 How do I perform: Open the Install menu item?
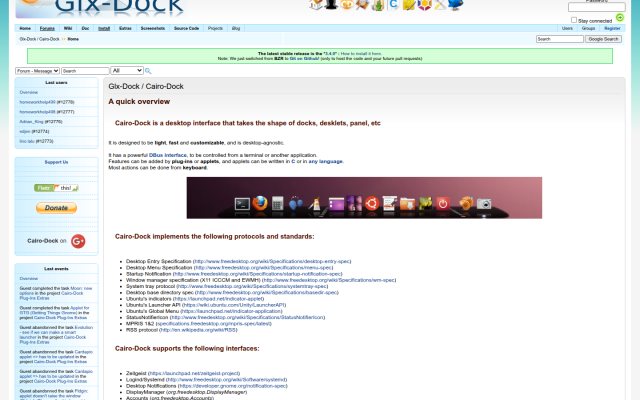tap(104, 29)
